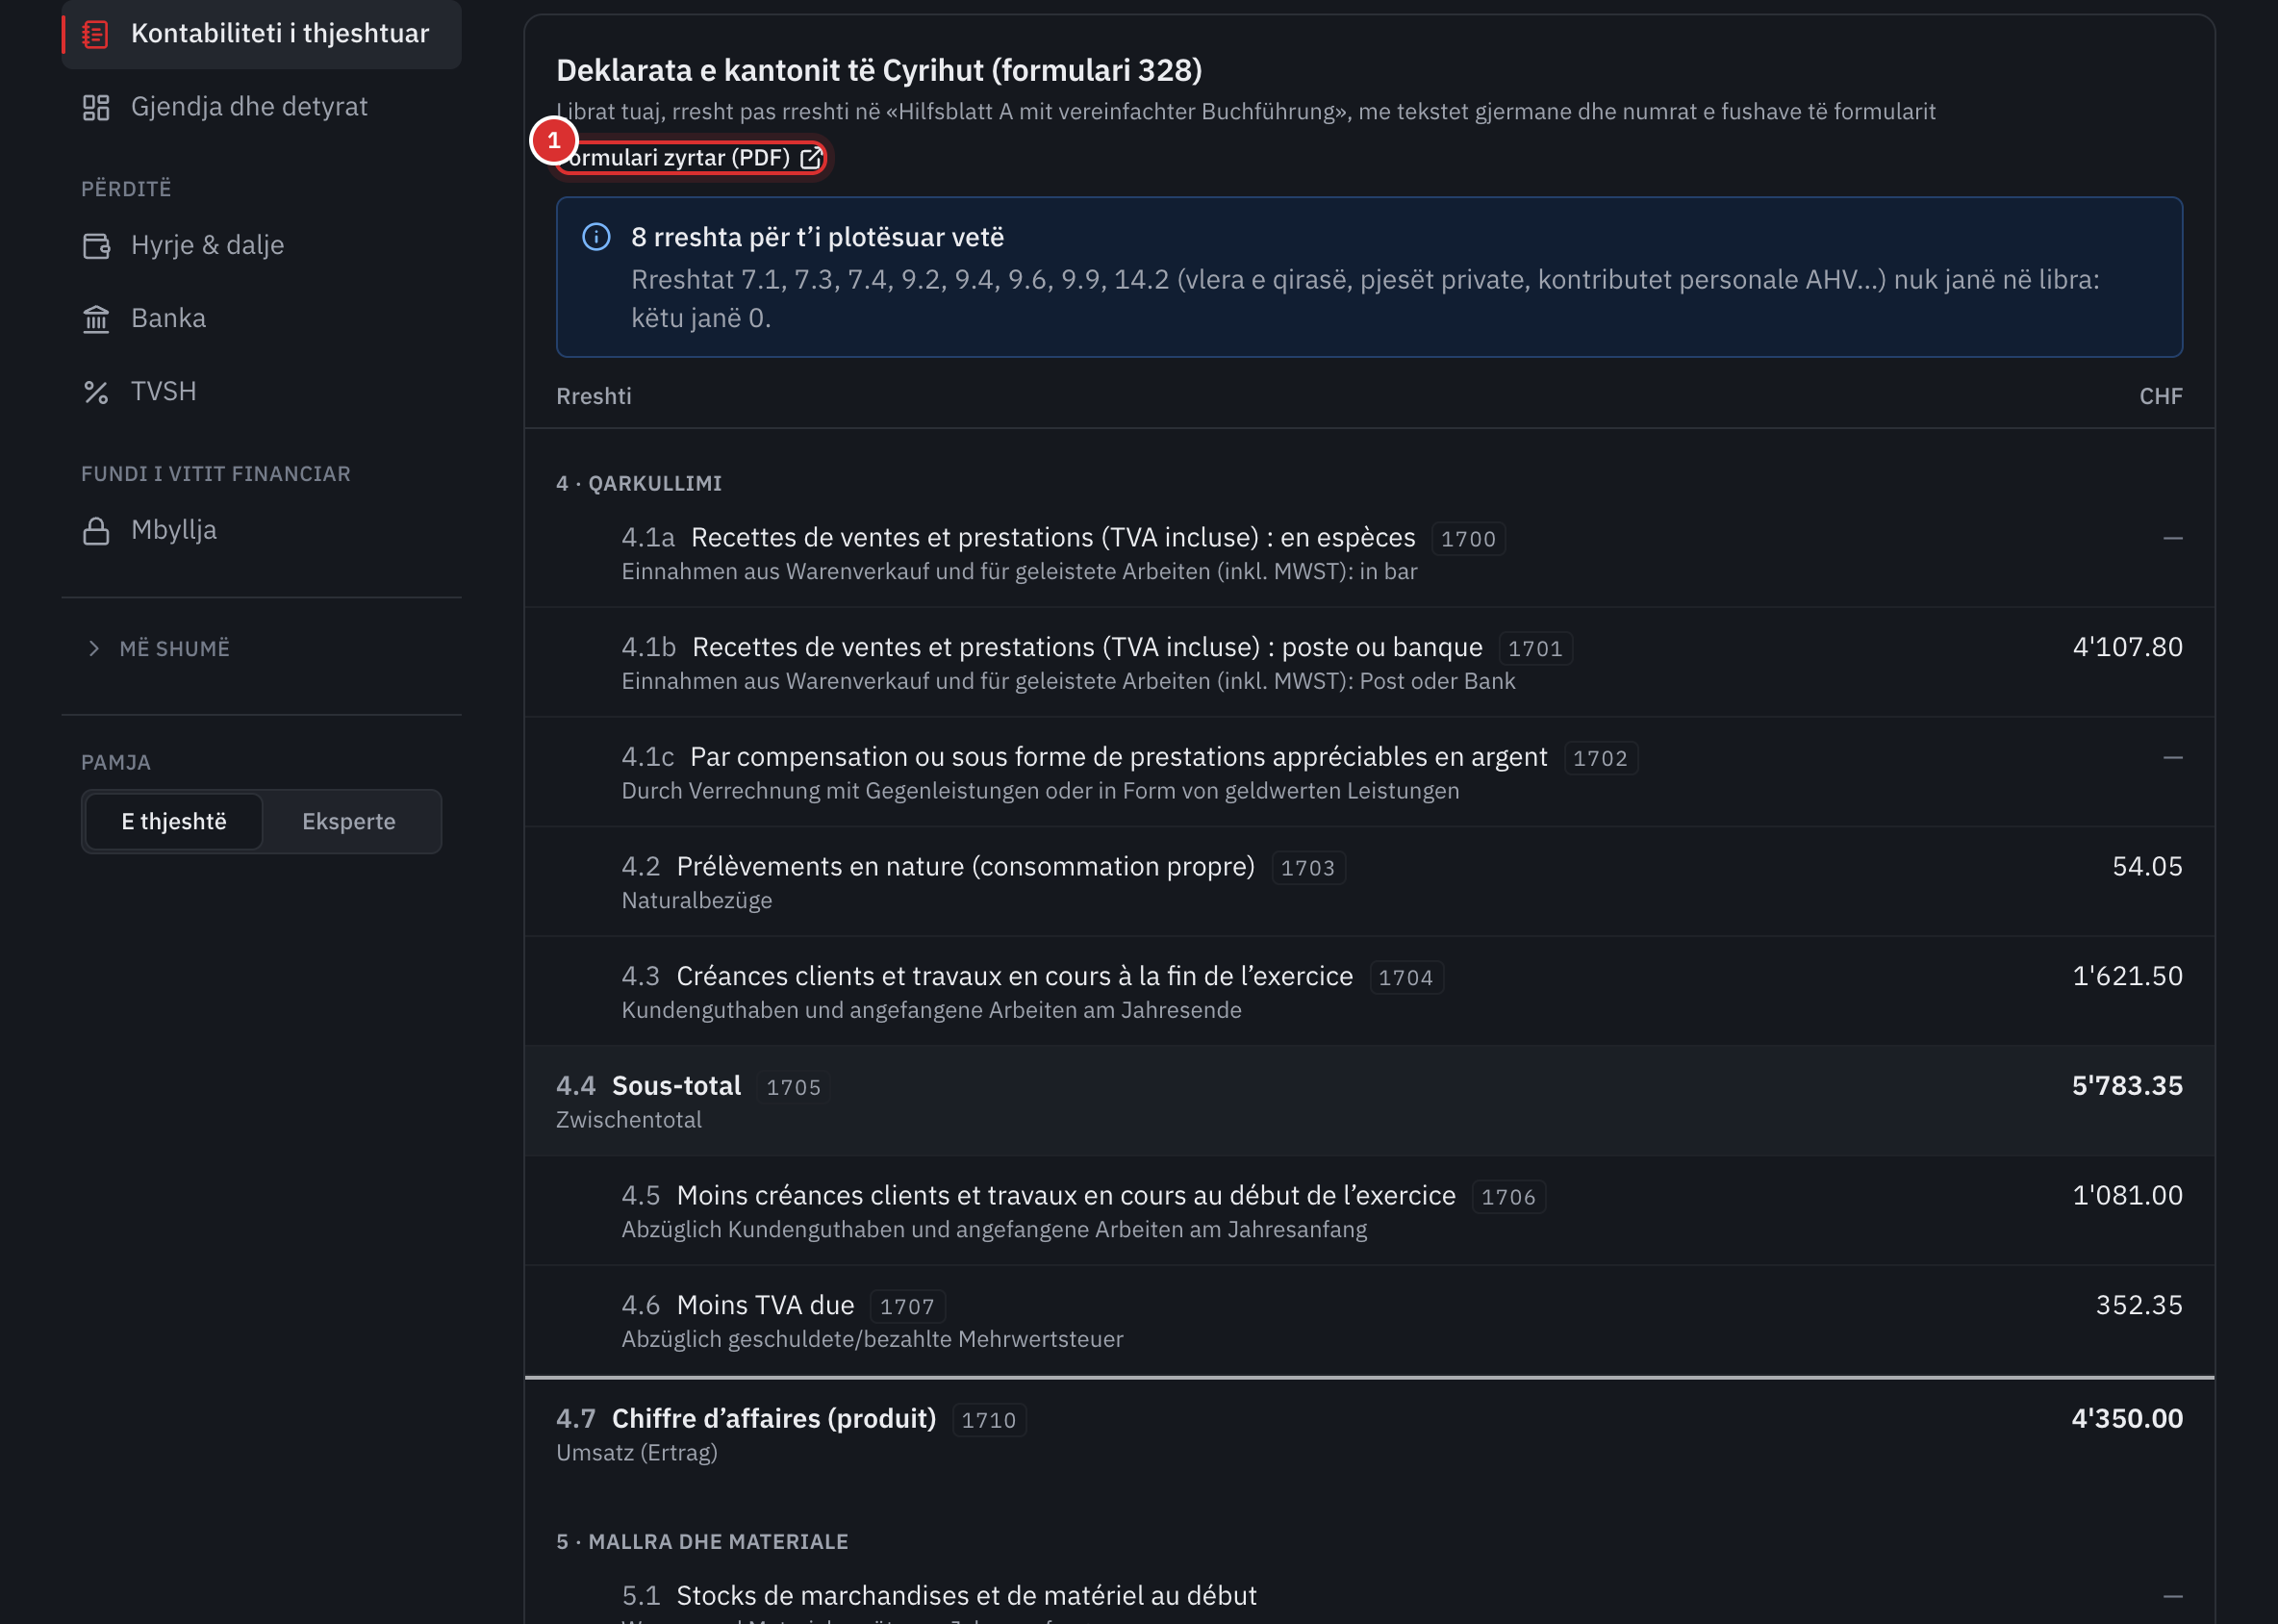2278x1624 pixels.
Task: Click the info icon in the notice
Action: point(596,237)
